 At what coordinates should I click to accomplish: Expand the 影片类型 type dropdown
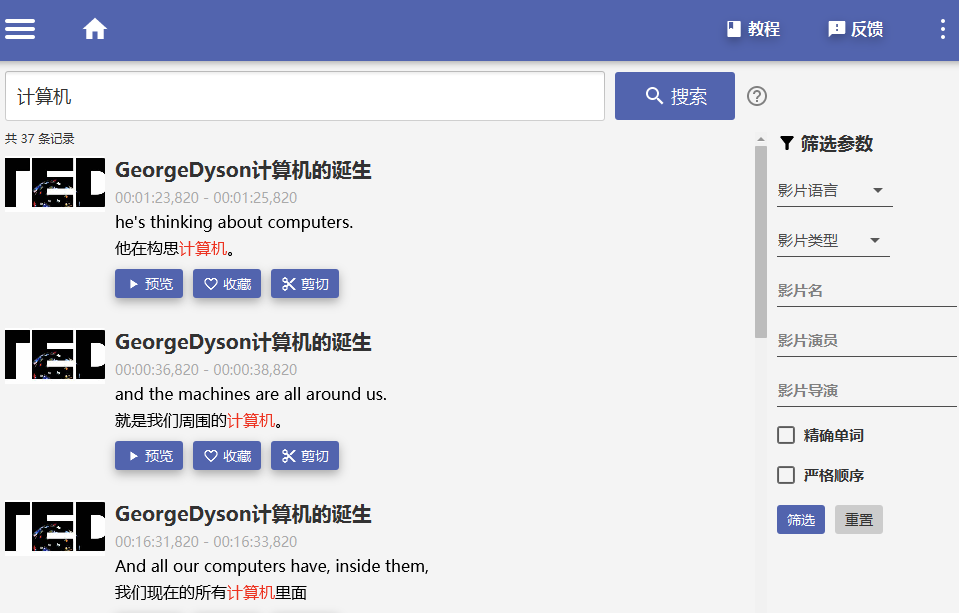(833, 241)
